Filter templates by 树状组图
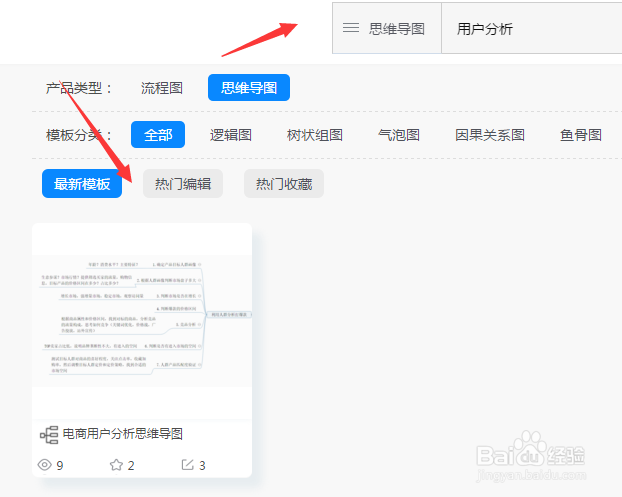This screenshot has width=622, height=497. pyautogui.click(x=315, y=135)
